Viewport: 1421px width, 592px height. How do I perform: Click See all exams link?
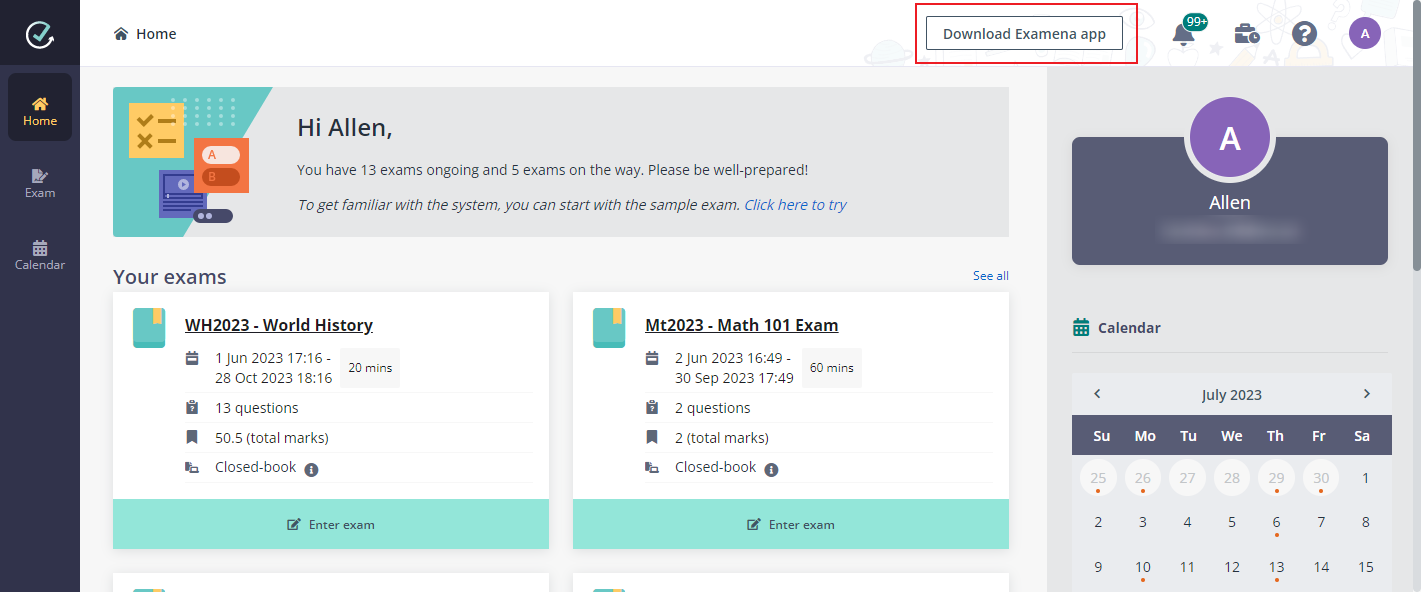991,276
